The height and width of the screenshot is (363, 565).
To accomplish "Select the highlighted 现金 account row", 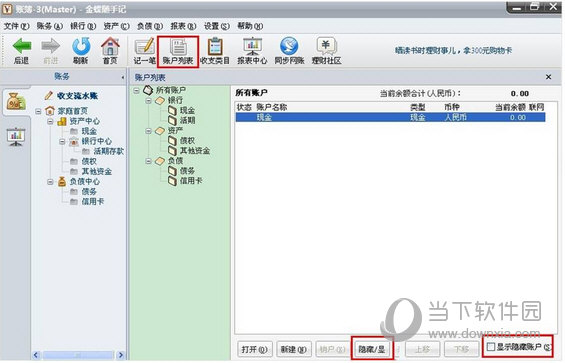I will click(x=390, y=118).
